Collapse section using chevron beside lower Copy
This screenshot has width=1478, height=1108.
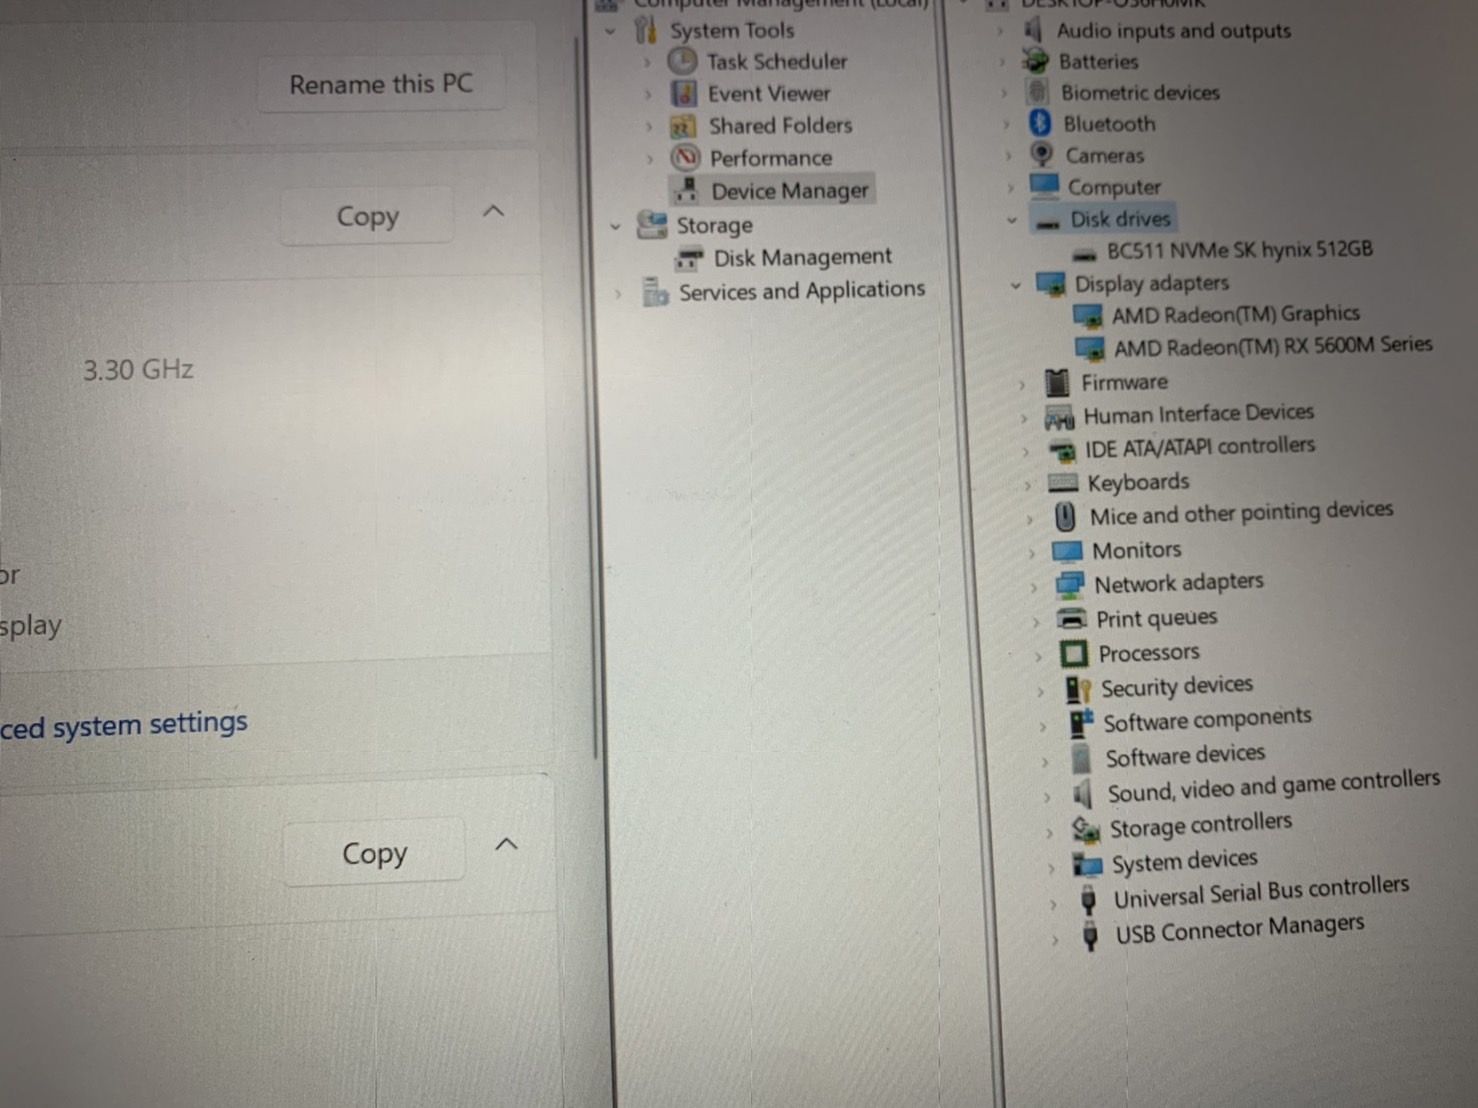(x=507, y=845)
